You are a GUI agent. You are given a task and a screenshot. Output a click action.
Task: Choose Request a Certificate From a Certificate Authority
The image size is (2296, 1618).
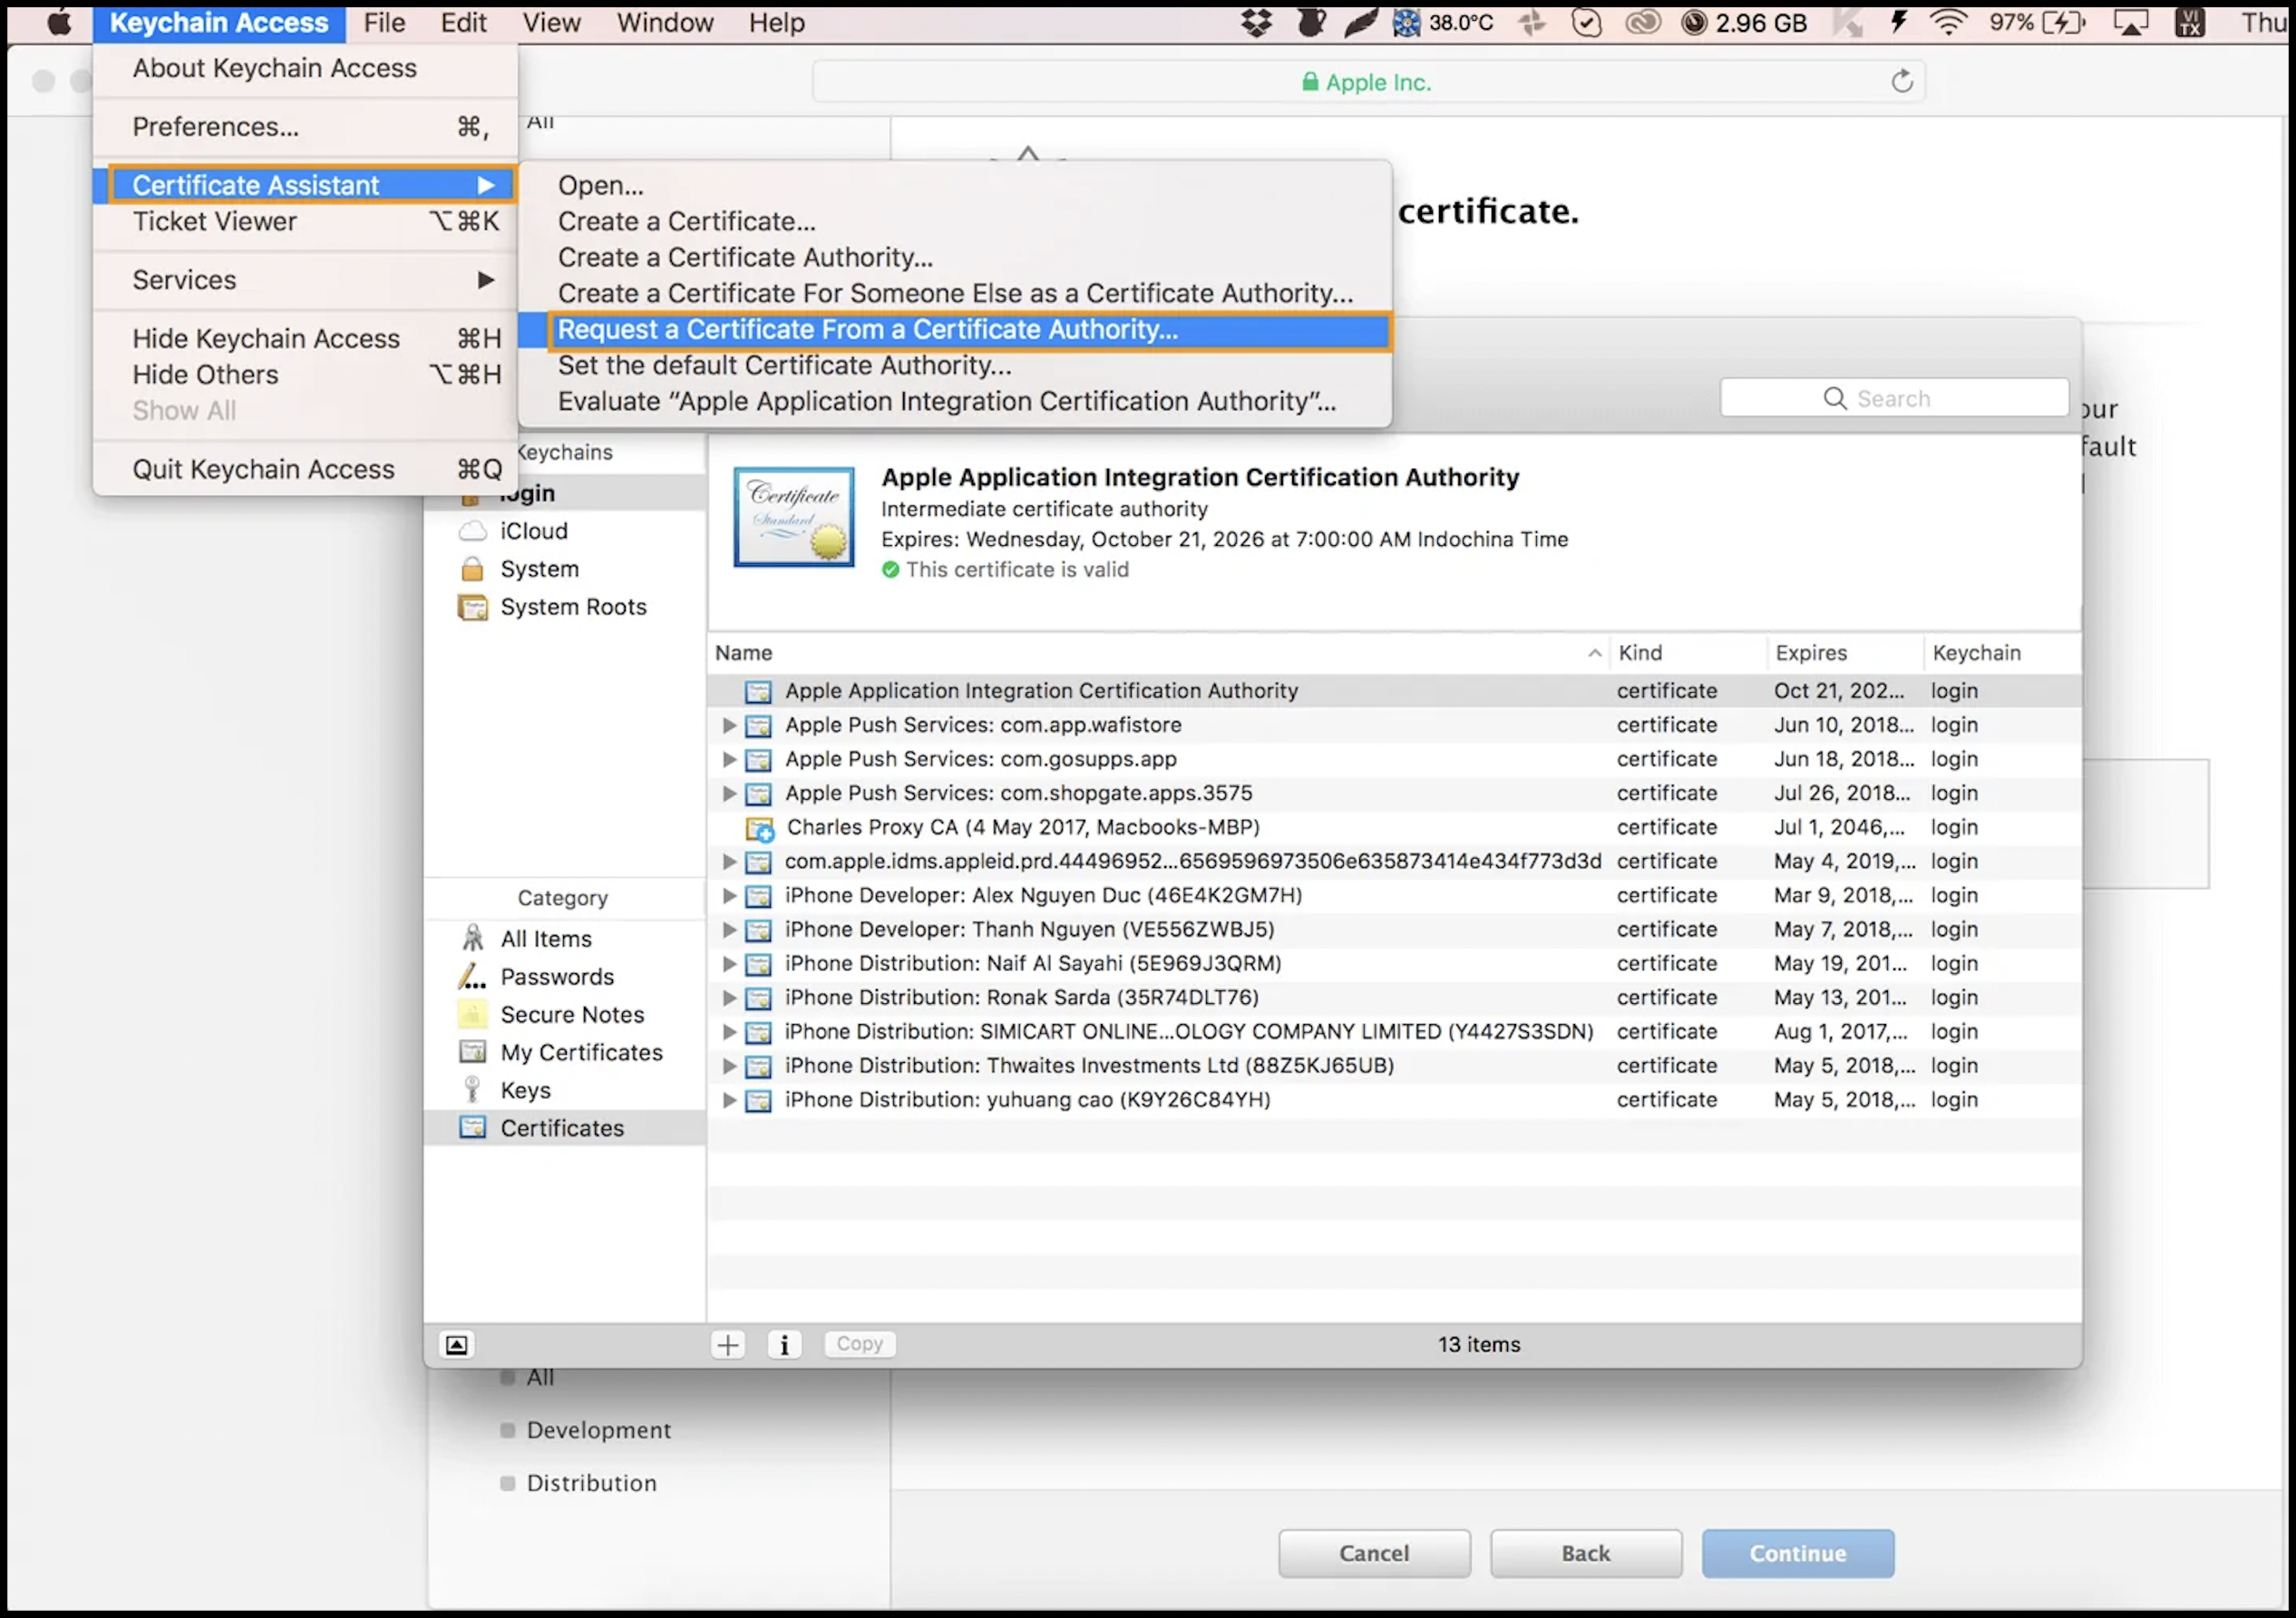[867, 330]
